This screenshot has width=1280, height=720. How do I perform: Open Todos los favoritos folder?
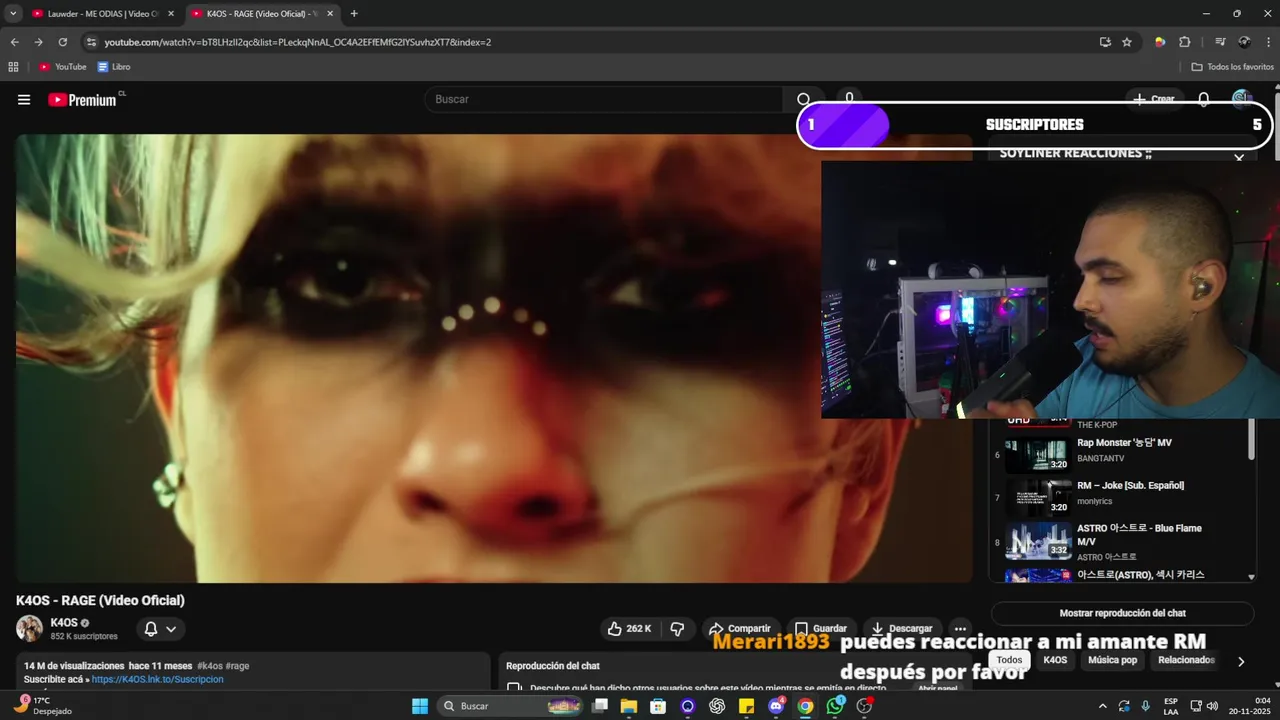click(x=1232, y=67)
